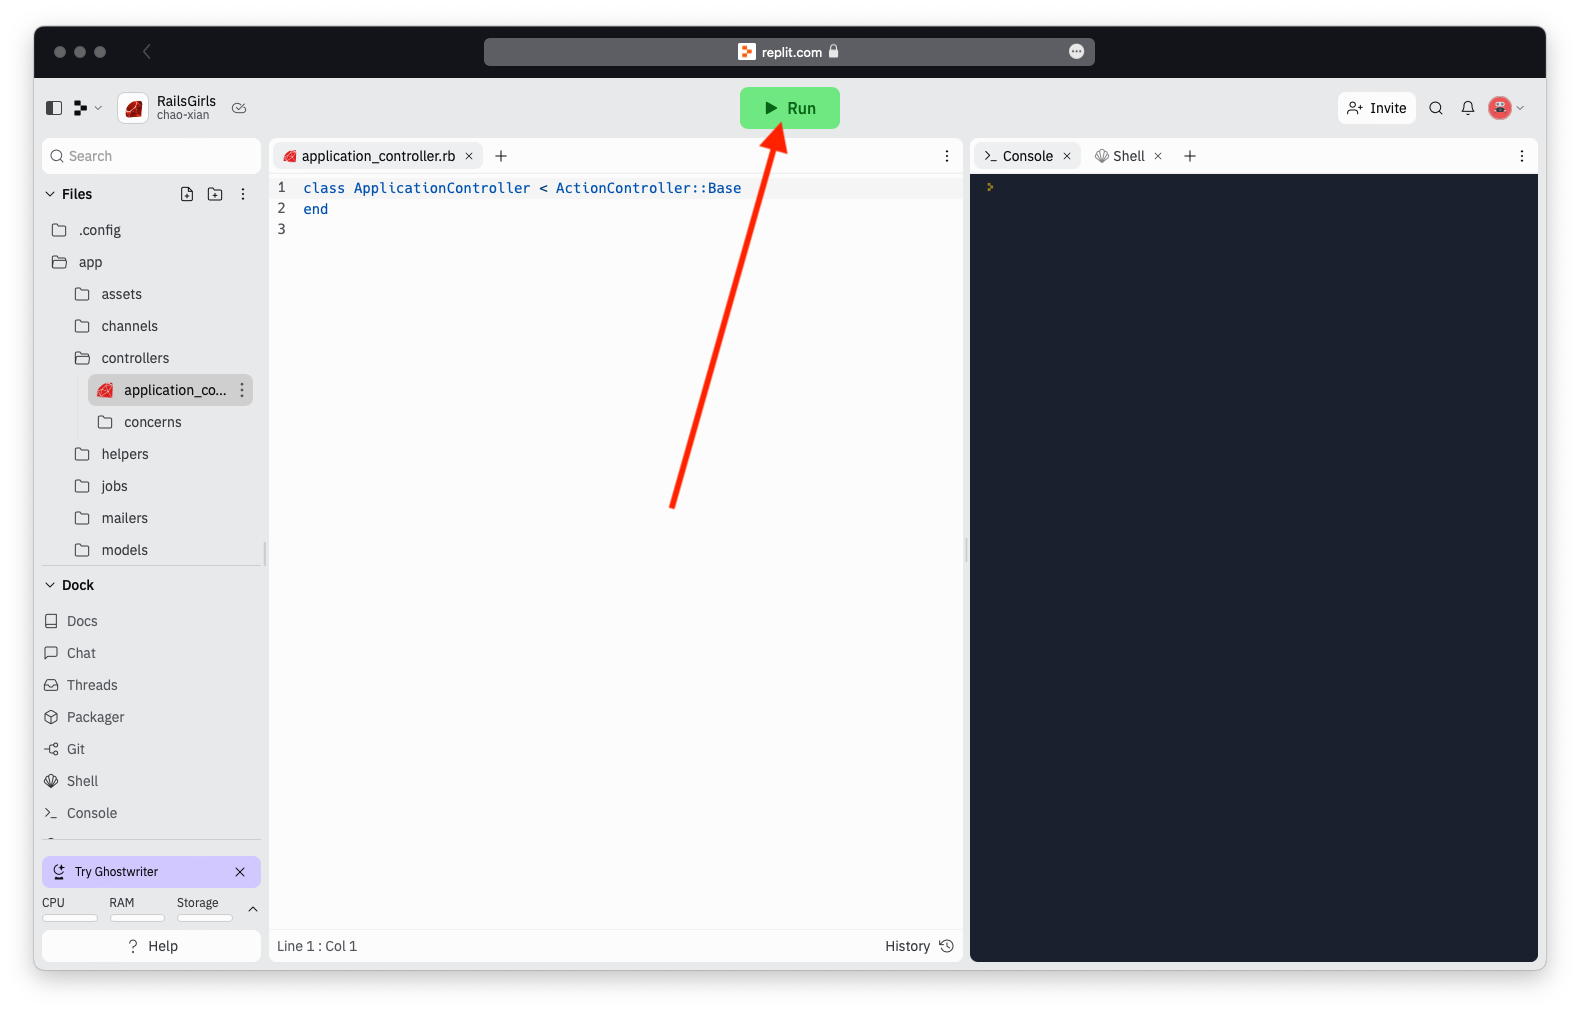This screenshot has height=1012, width=1580.
Task: Click the RAM usage bar
Action: pos(137,918)
